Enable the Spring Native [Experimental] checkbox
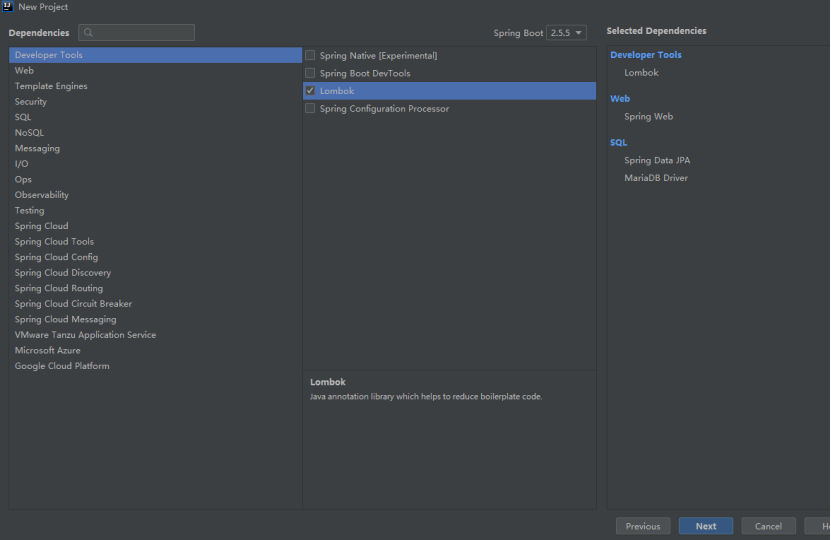The width and height of the screenshot is (831, 540). tap(310, 56)
